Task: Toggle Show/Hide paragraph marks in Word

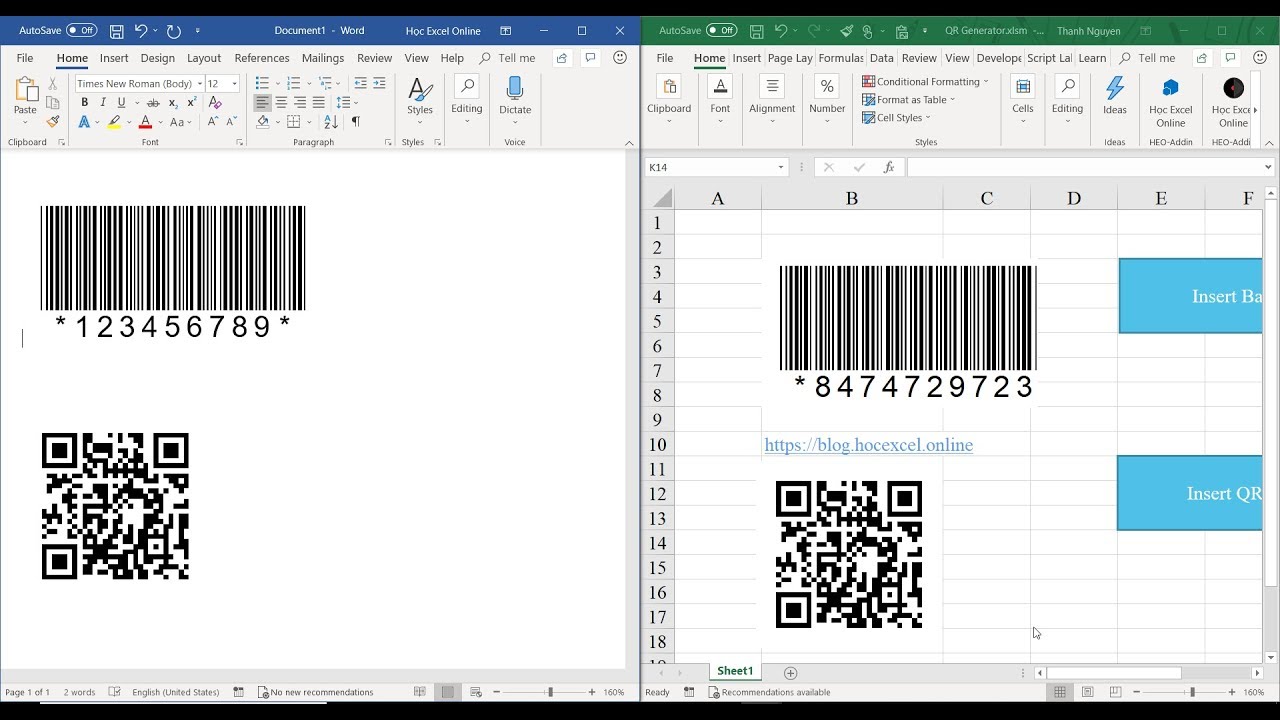Action: pos(355,122)
